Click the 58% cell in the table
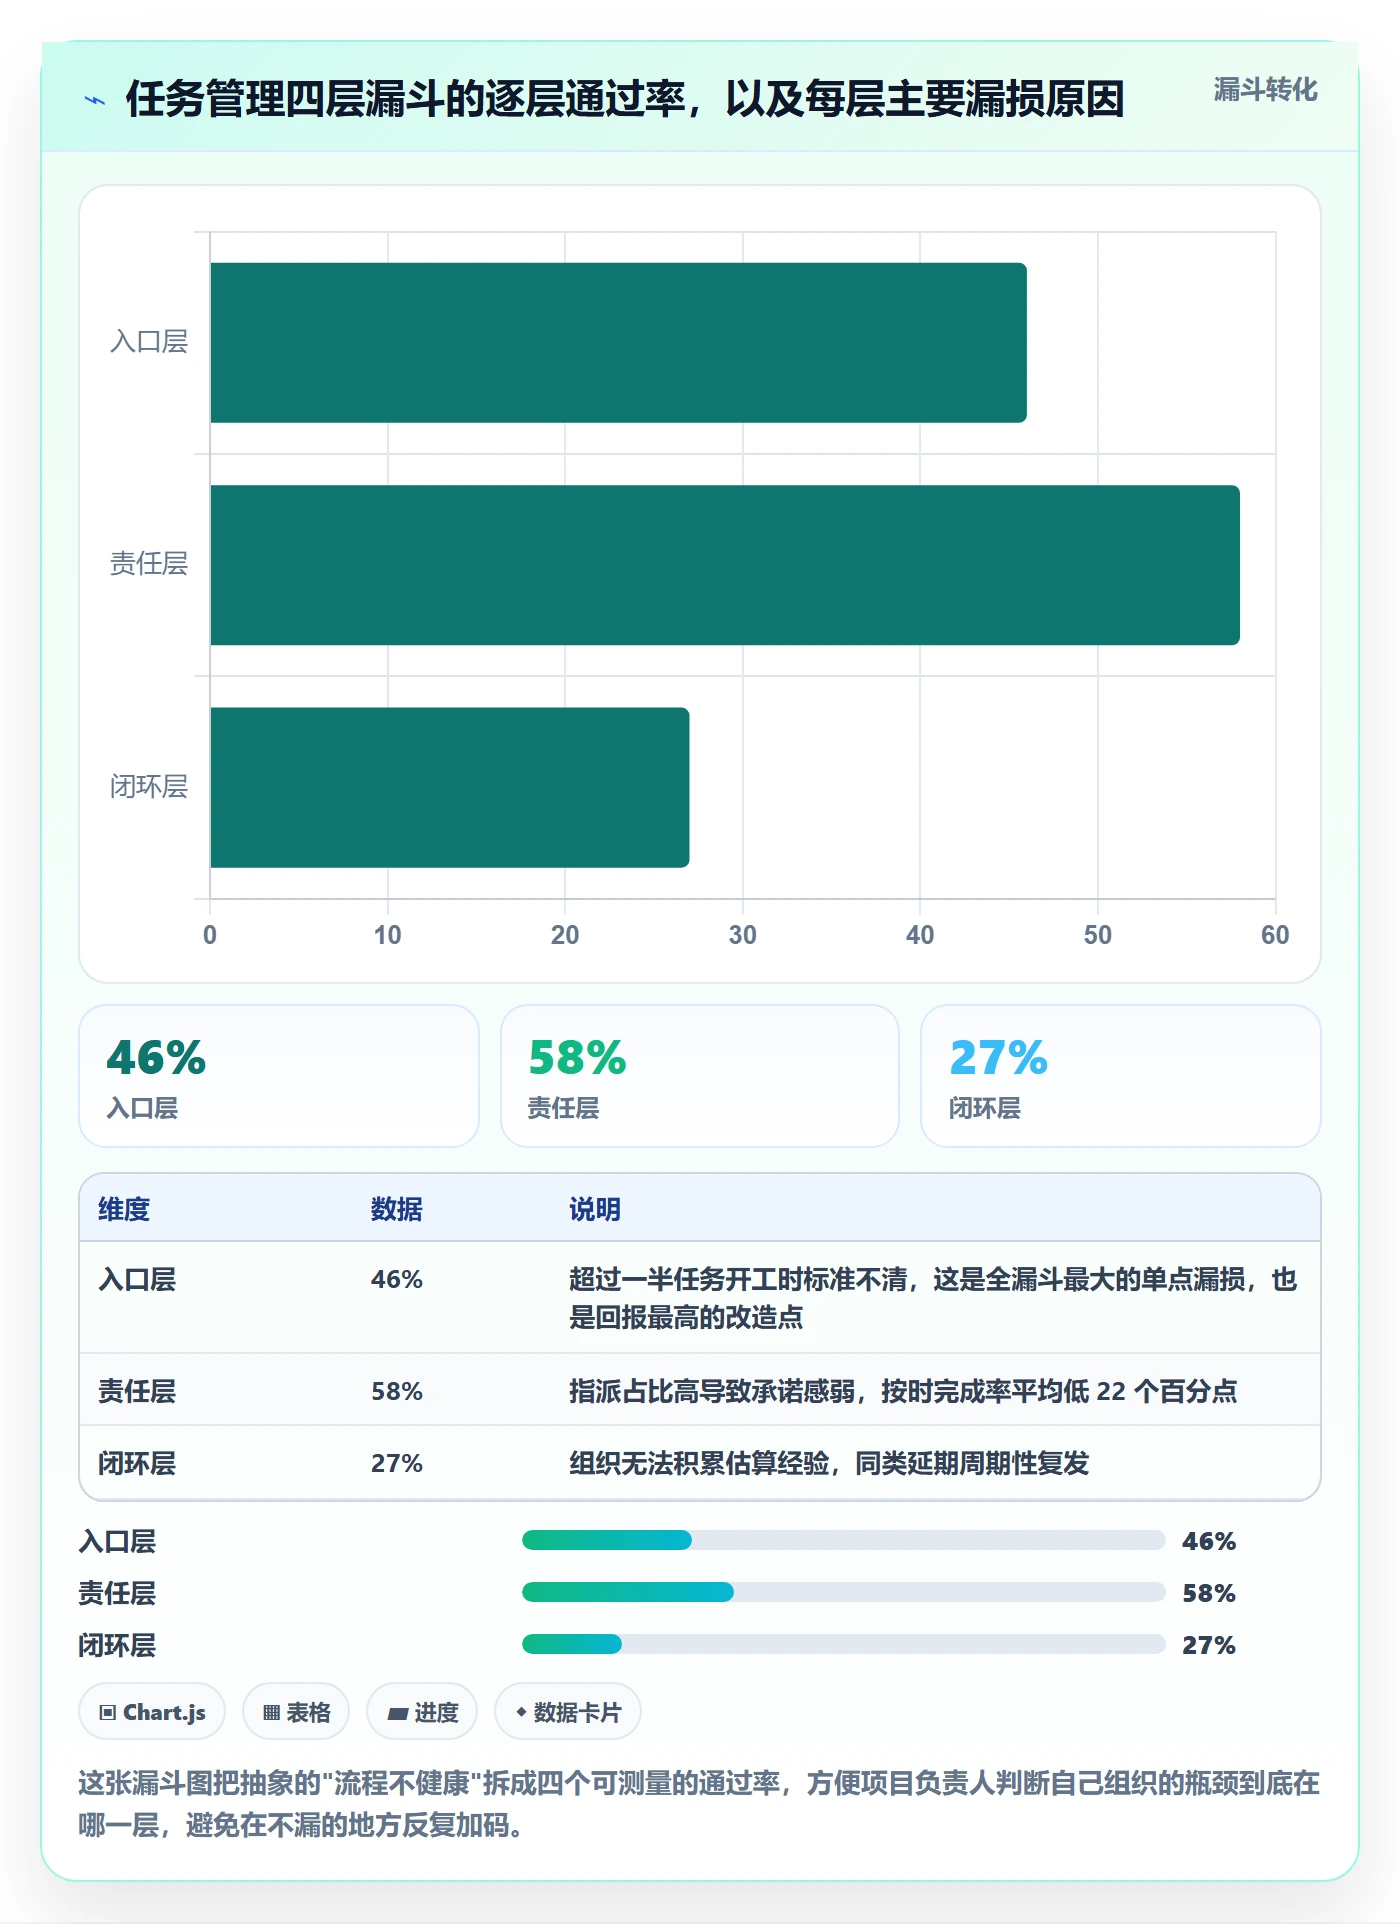The width and height of the screenshot is (1400, 1924). coord(397,1391)
